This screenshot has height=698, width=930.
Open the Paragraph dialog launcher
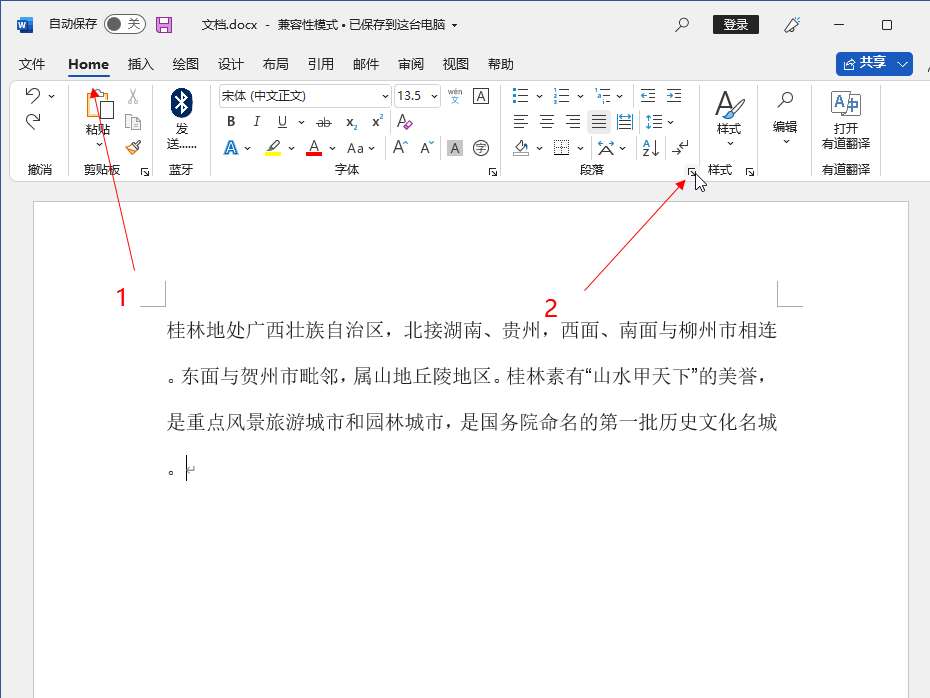tap(692, 172)
